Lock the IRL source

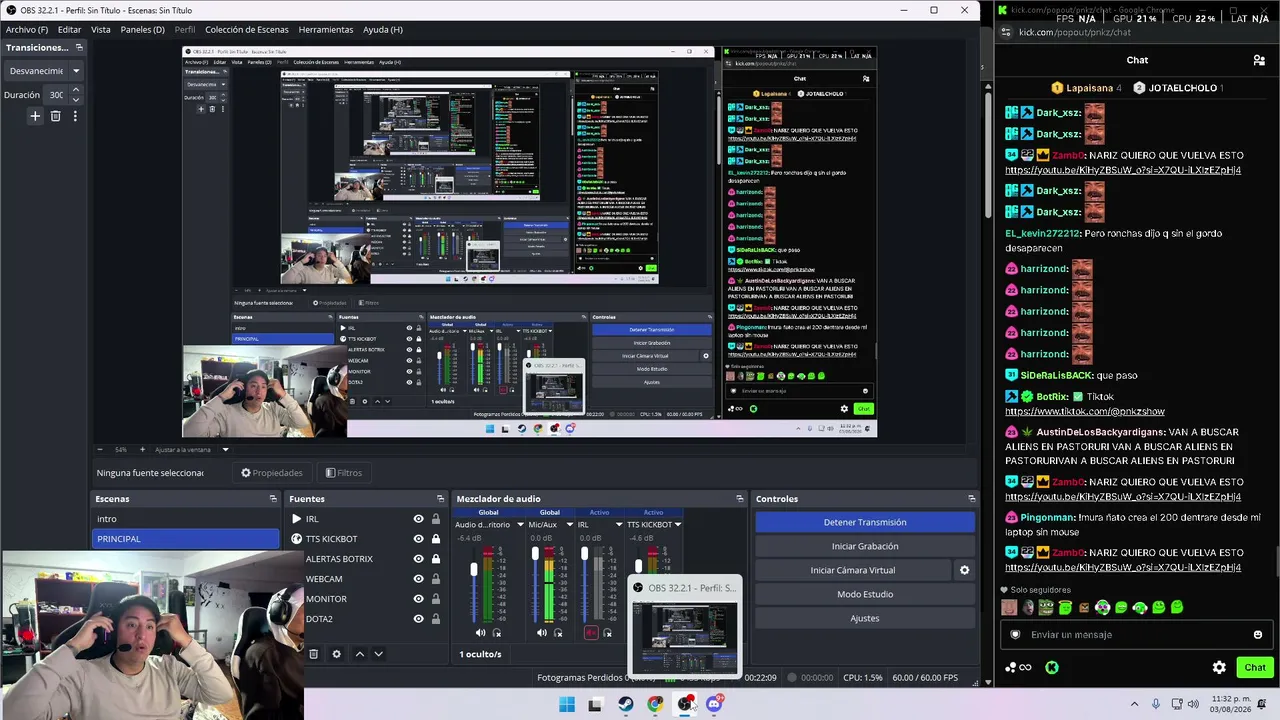click(436, 519)
